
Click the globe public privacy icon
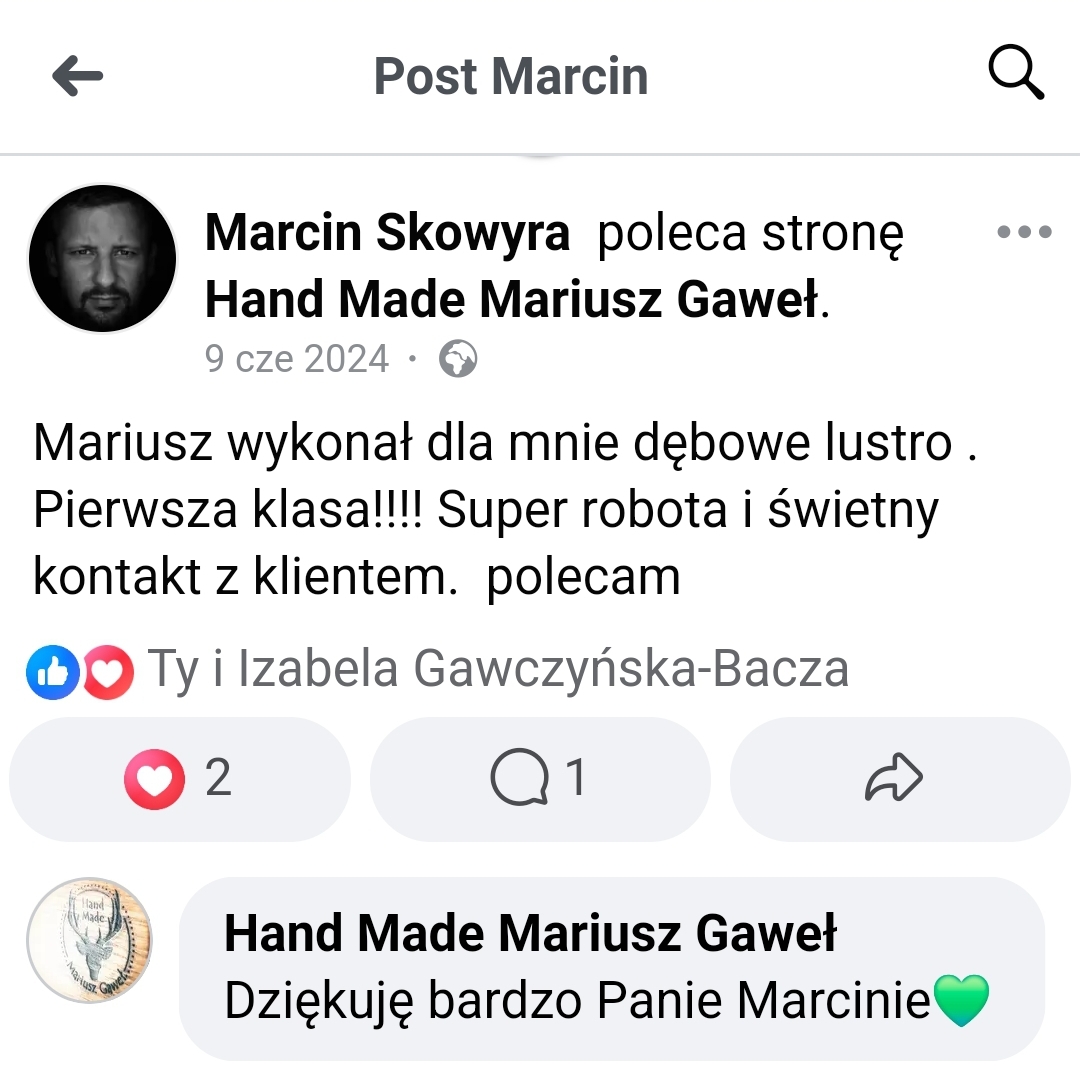coord(458,359)
